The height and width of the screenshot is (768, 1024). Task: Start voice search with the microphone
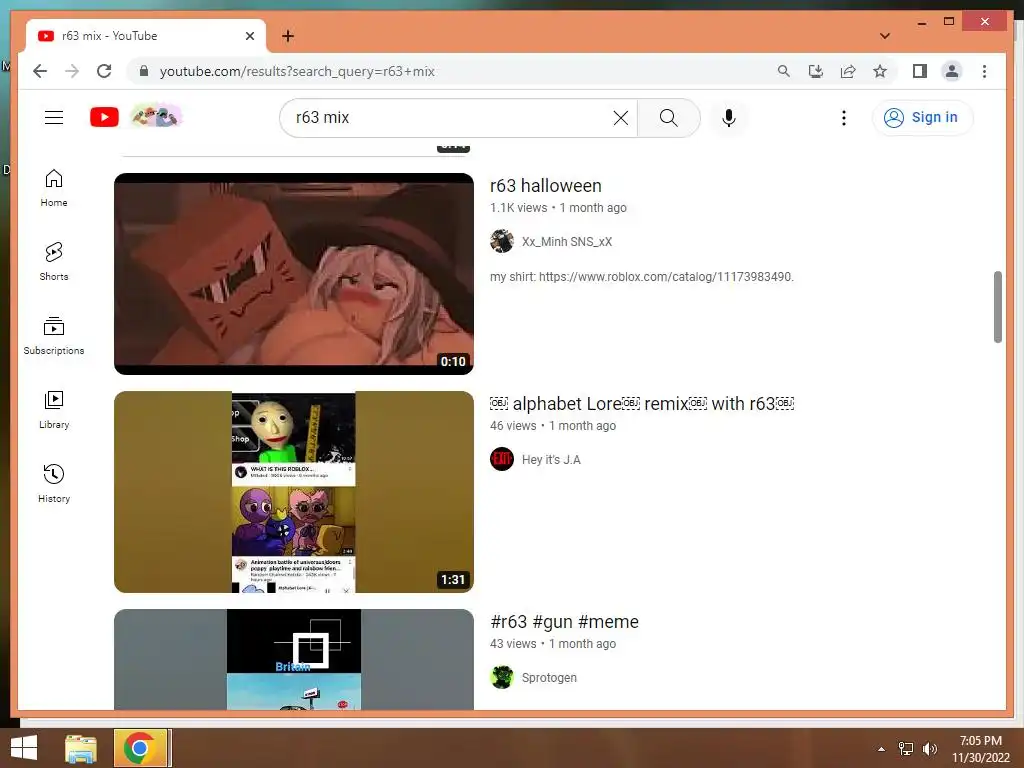pos(729,118)
